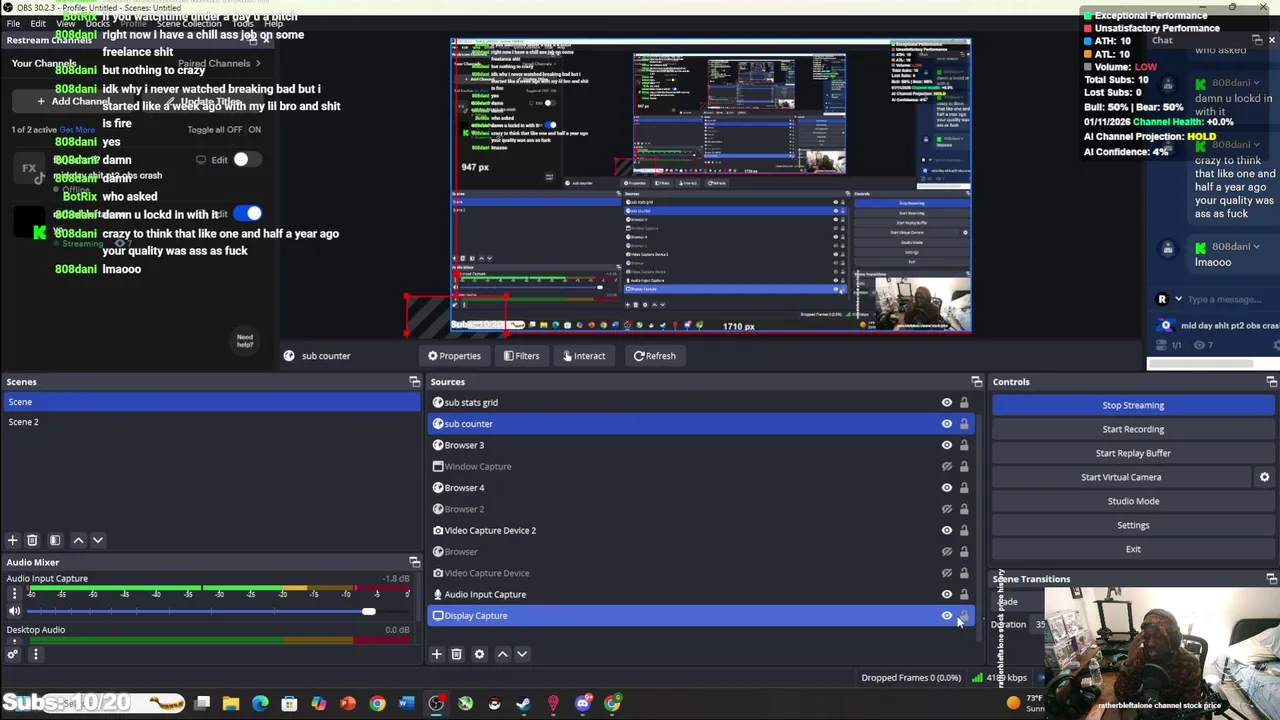
Task: Click Start Replay Buffer
Action: coord(1133,453)
